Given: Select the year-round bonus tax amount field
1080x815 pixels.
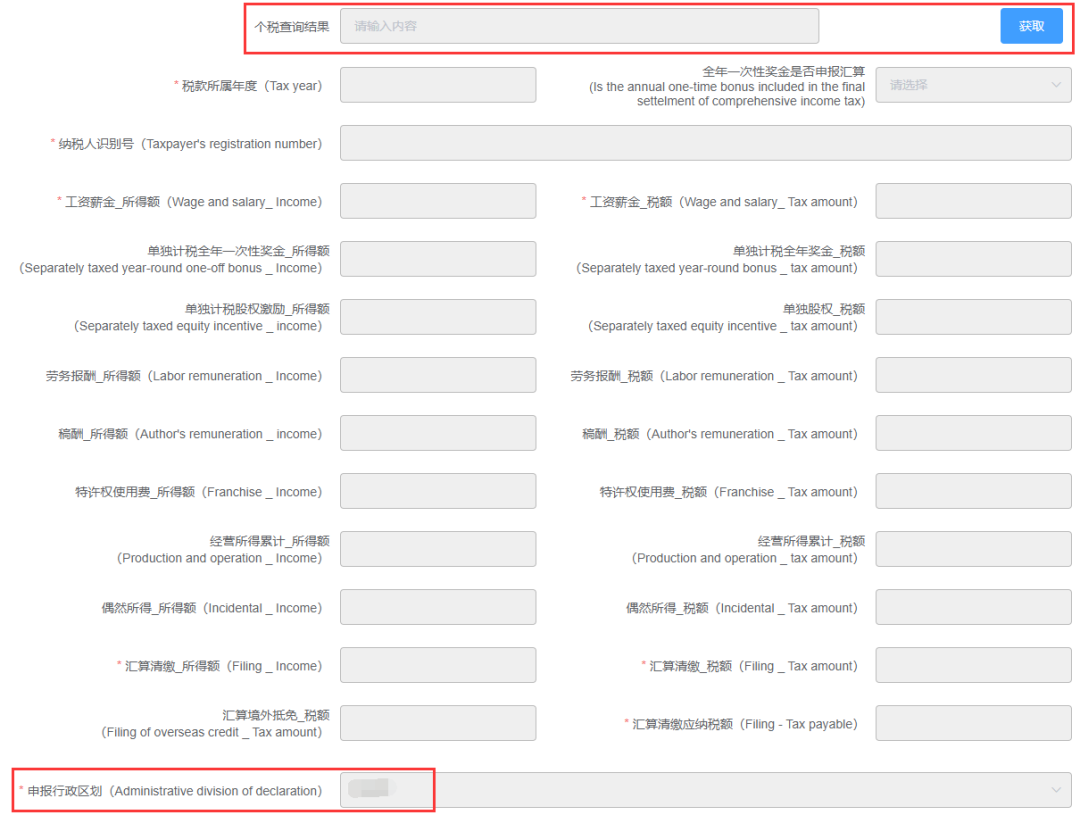Looking at the screenshot, I should tap(973, 259).
